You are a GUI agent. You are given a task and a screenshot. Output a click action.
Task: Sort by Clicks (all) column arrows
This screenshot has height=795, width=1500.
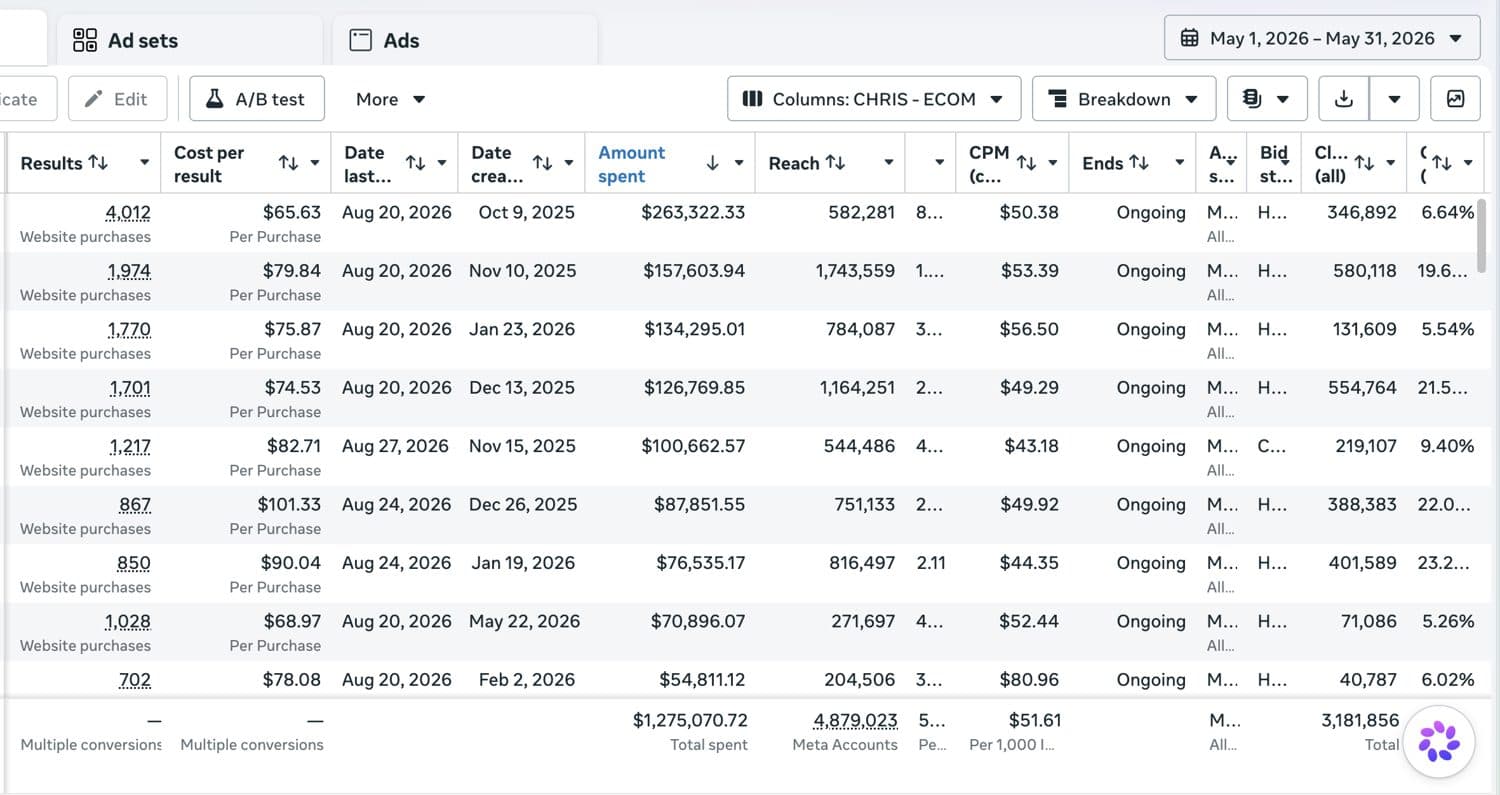[1364, 163]
